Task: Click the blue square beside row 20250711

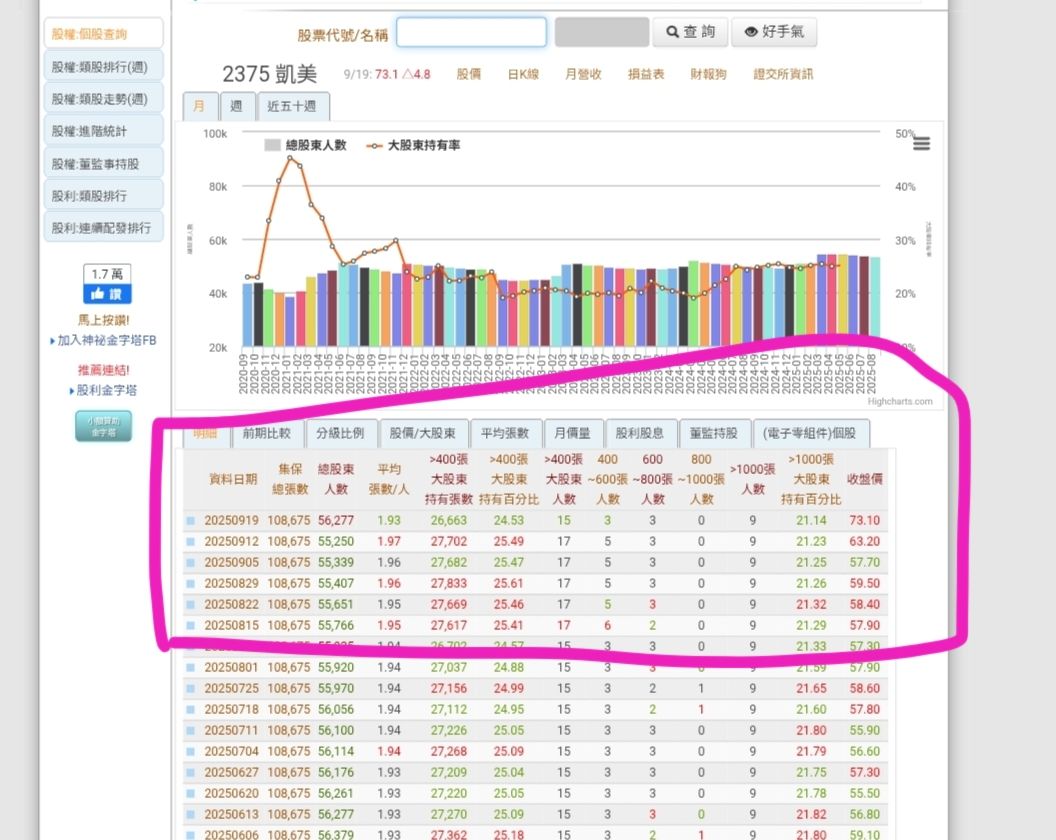Action: point(190,731)
